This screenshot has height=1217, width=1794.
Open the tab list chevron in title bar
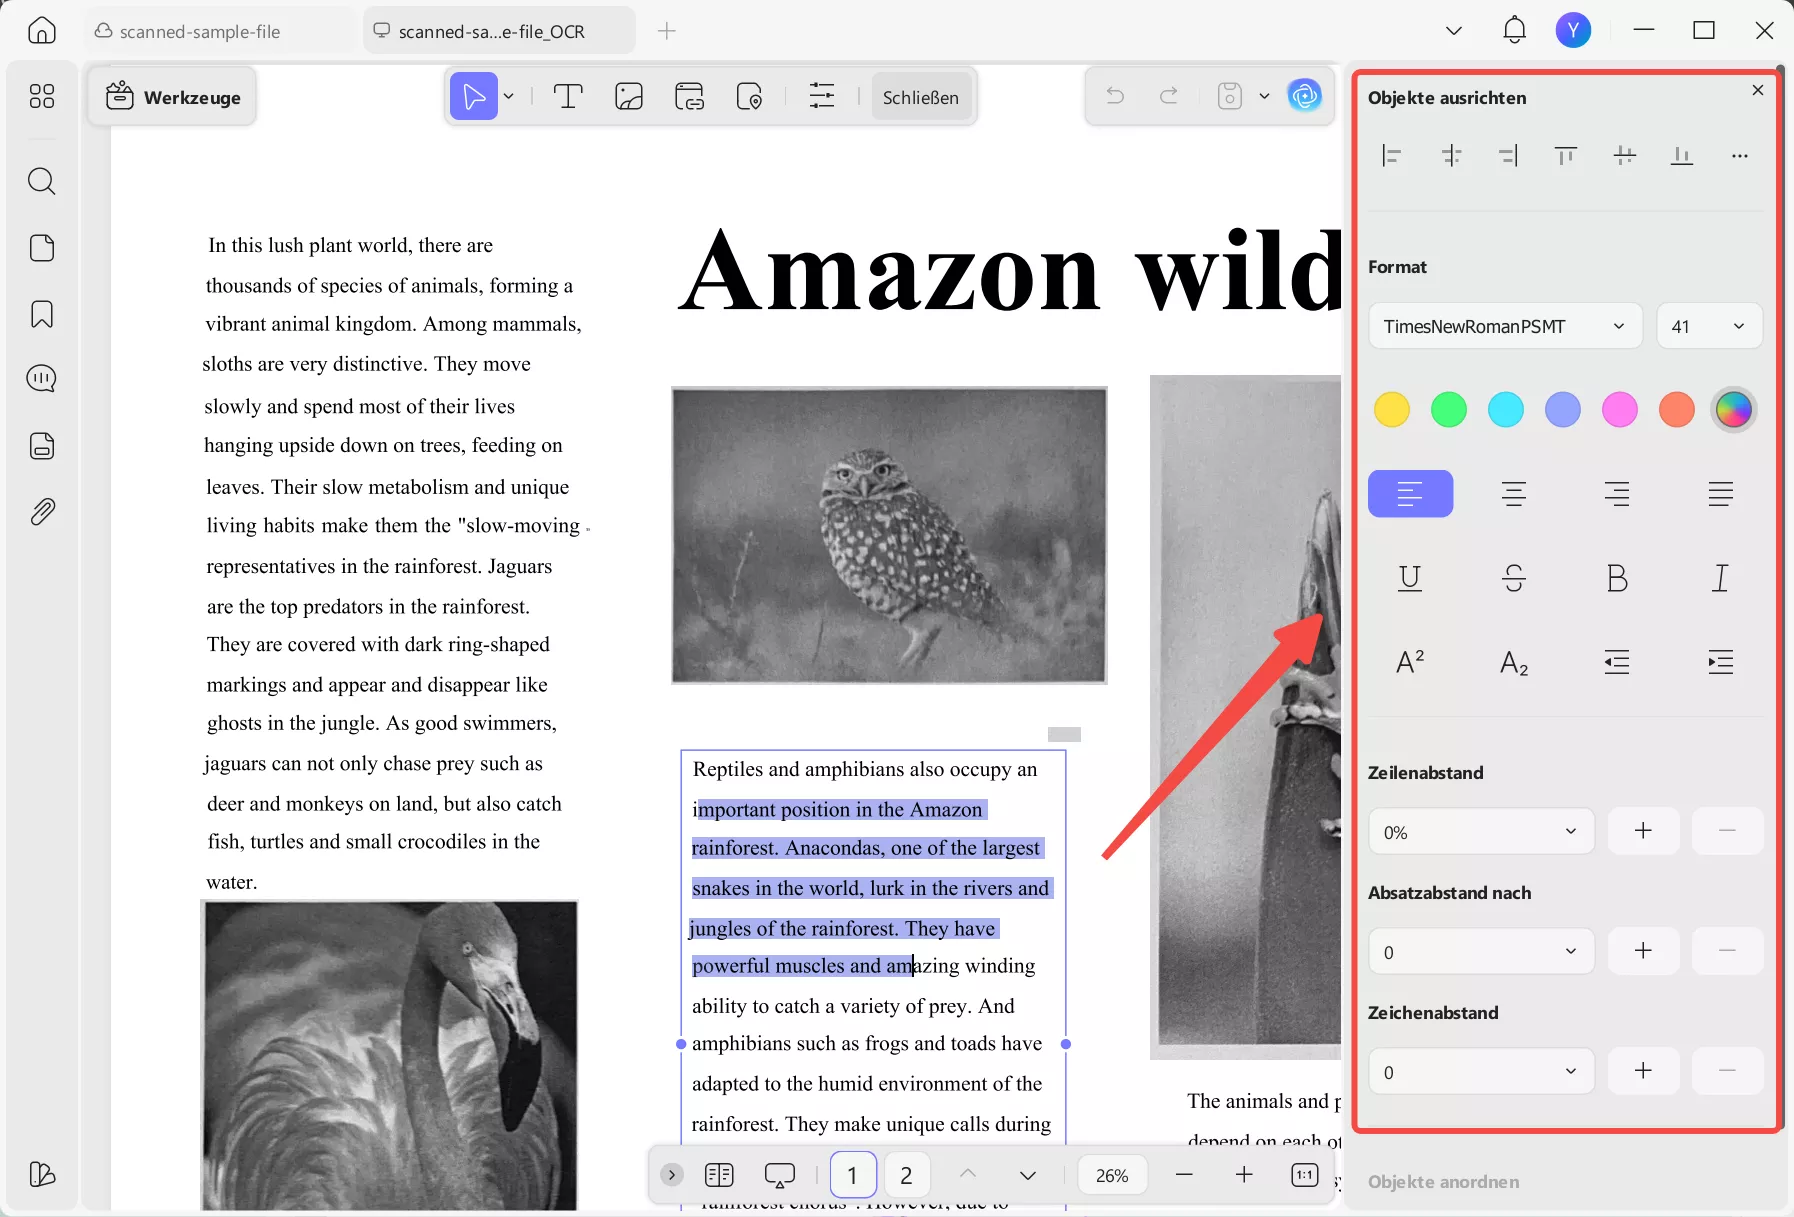pos(1454,31)
